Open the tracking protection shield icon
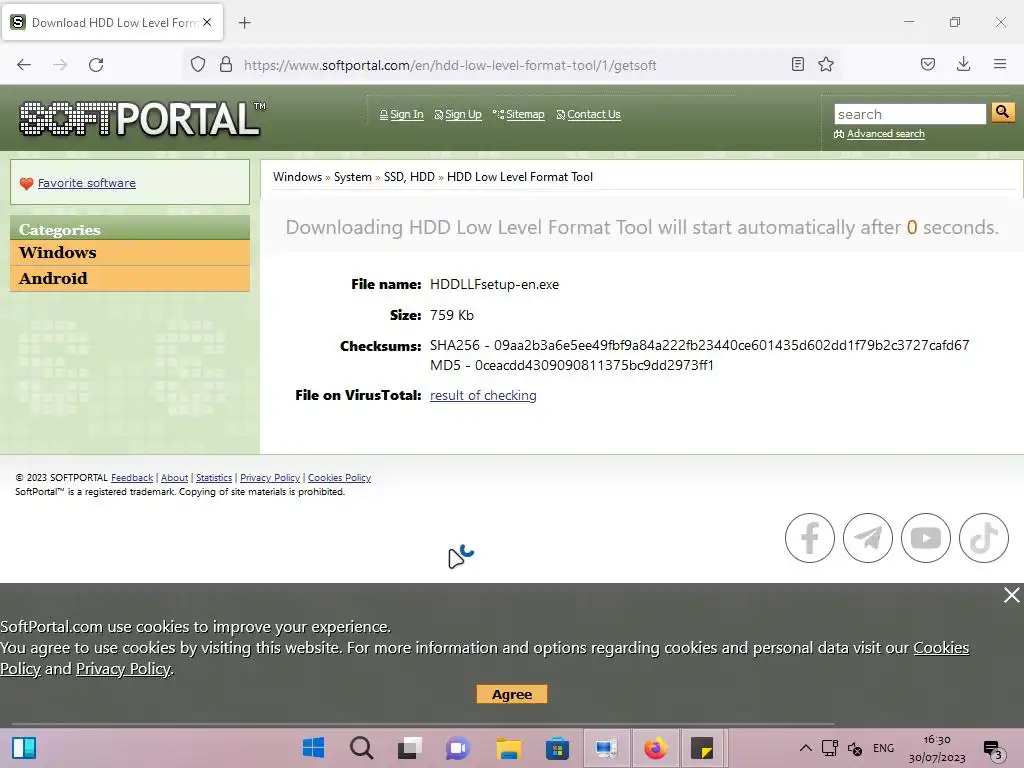The image size is (1024, 768). pyautogui.click(x=198, y=65)
